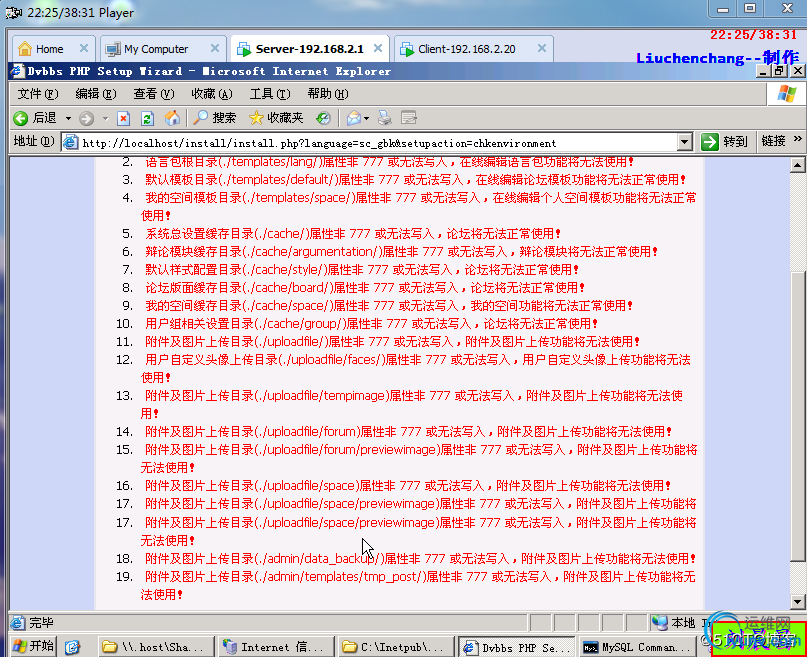Open the 收藏(A) menu
807x657 pixels.
[212, 94]
